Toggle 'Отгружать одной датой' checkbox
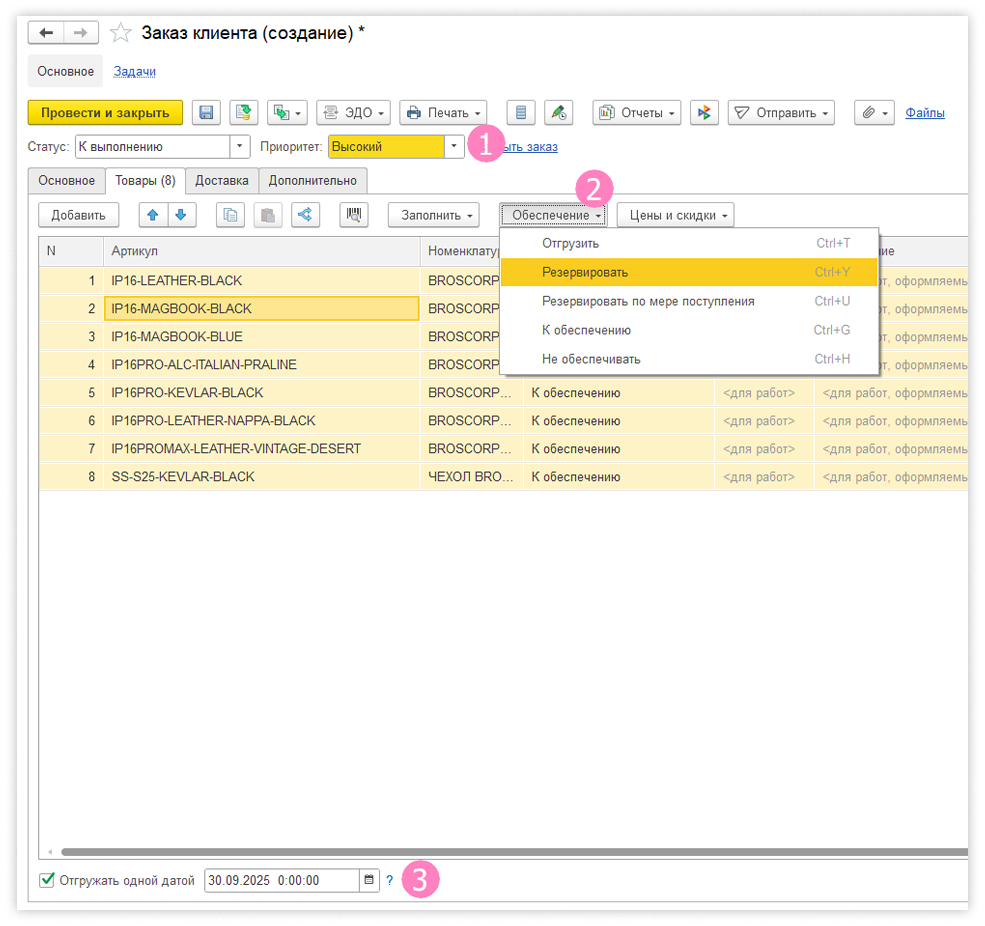 pyautogui.click(x=46, y=880)
